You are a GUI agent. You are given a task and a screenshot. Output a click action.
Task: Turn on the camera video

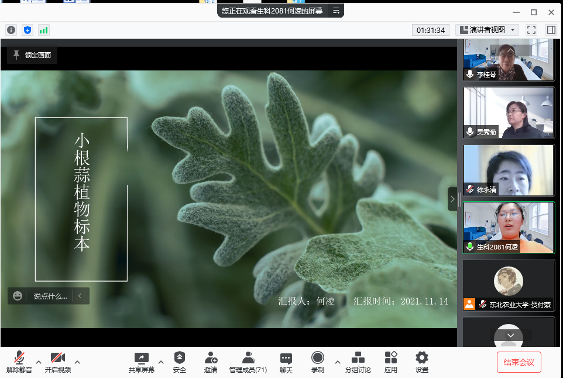[57, 362]
